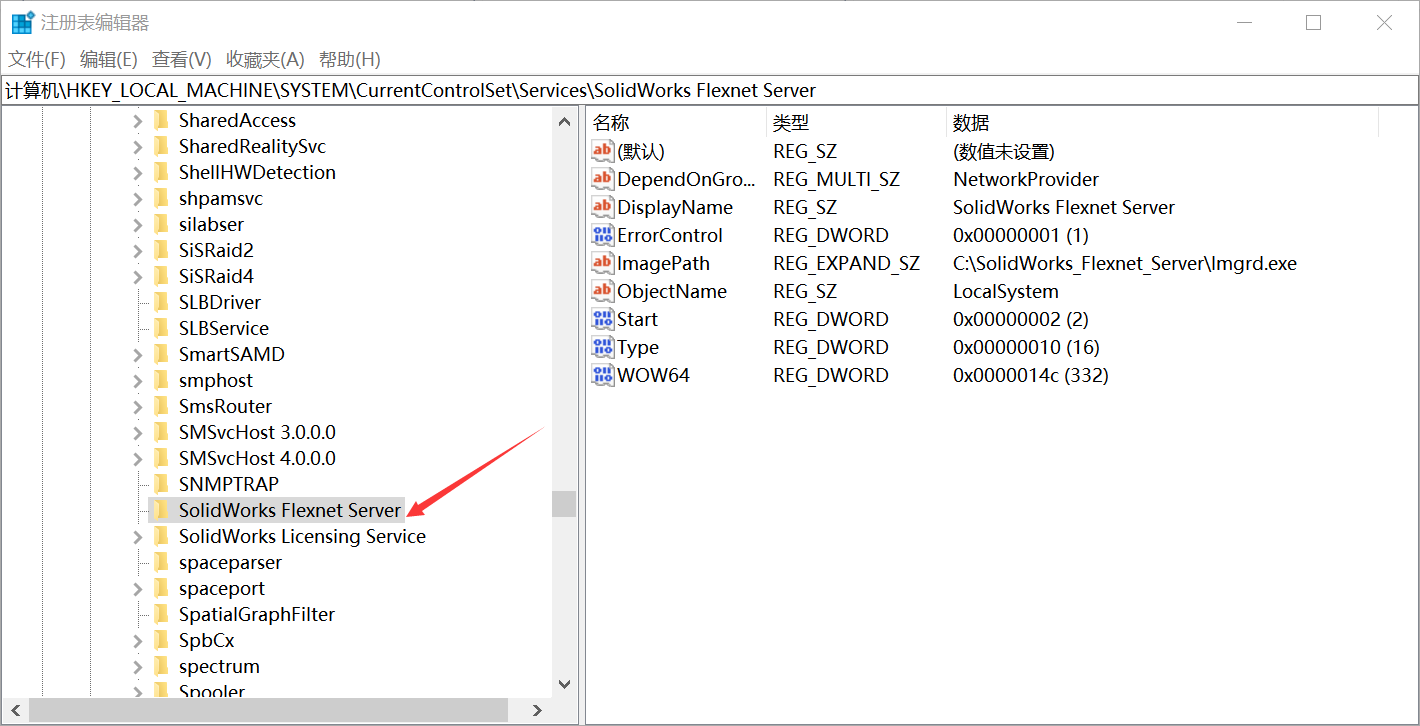Expand the SmsRouter key
This screenshot has width=1420, height=726.
tap(138, 407)
